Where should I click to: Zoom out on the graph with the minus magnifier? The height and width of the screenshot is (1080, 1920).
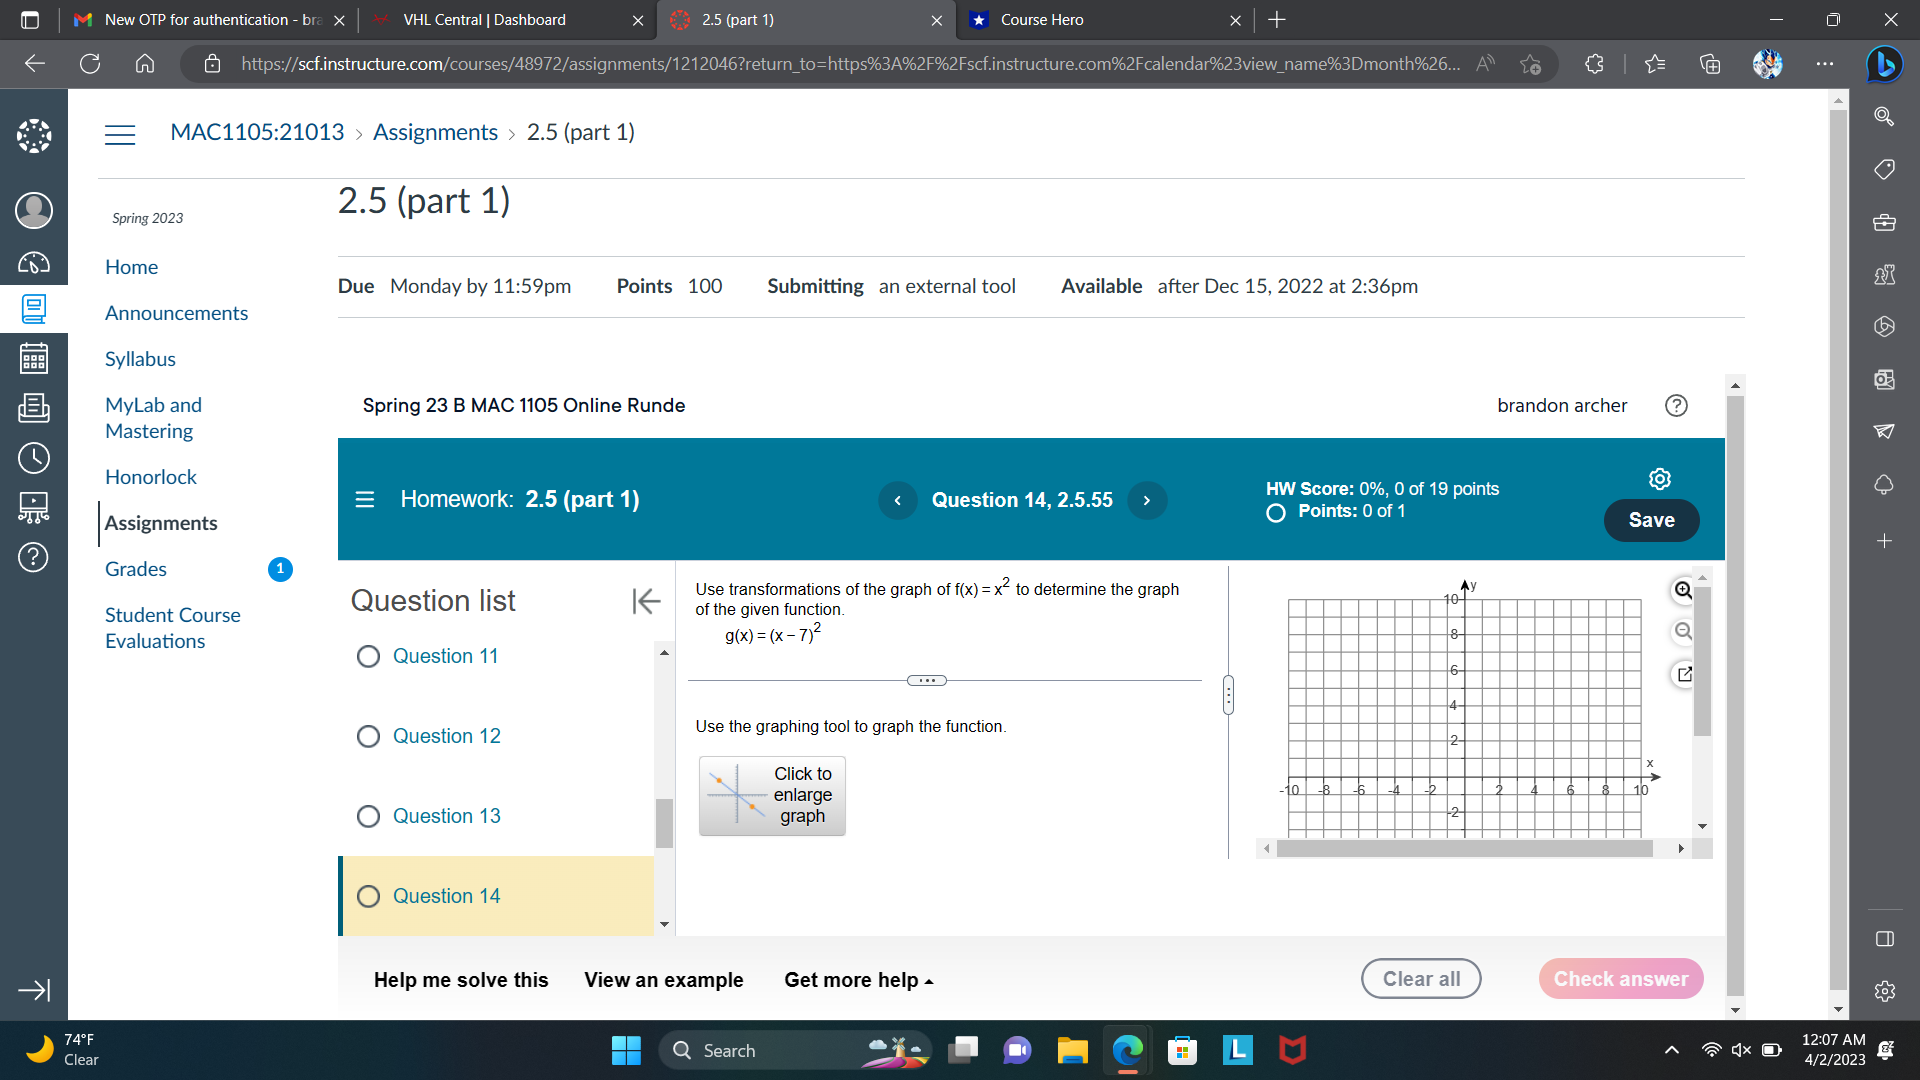pos(1682,630)
